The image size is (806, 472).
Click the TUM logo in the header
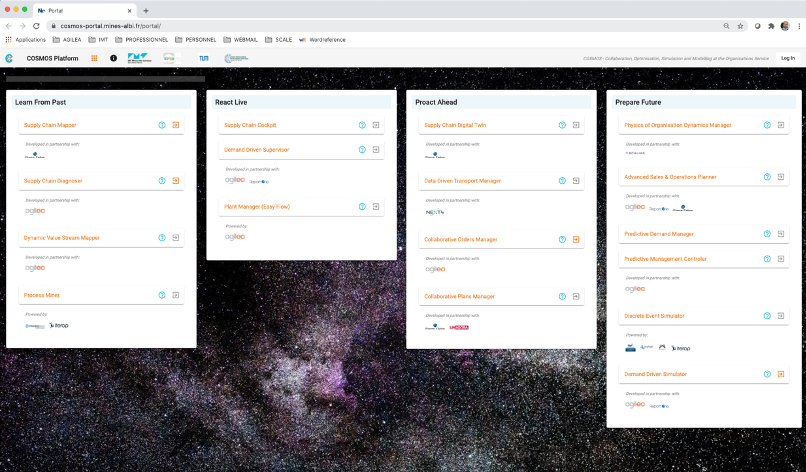[x=204, y=58]
